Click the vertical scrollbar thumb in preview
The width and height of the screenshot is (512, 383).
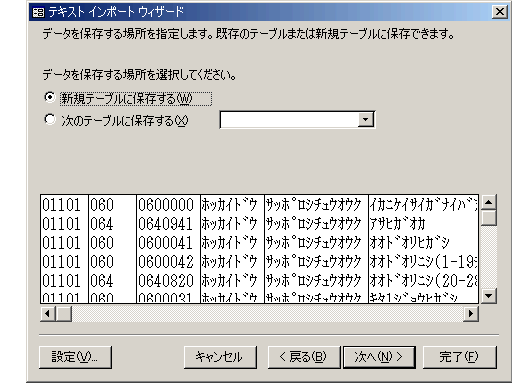click(489, 218)
